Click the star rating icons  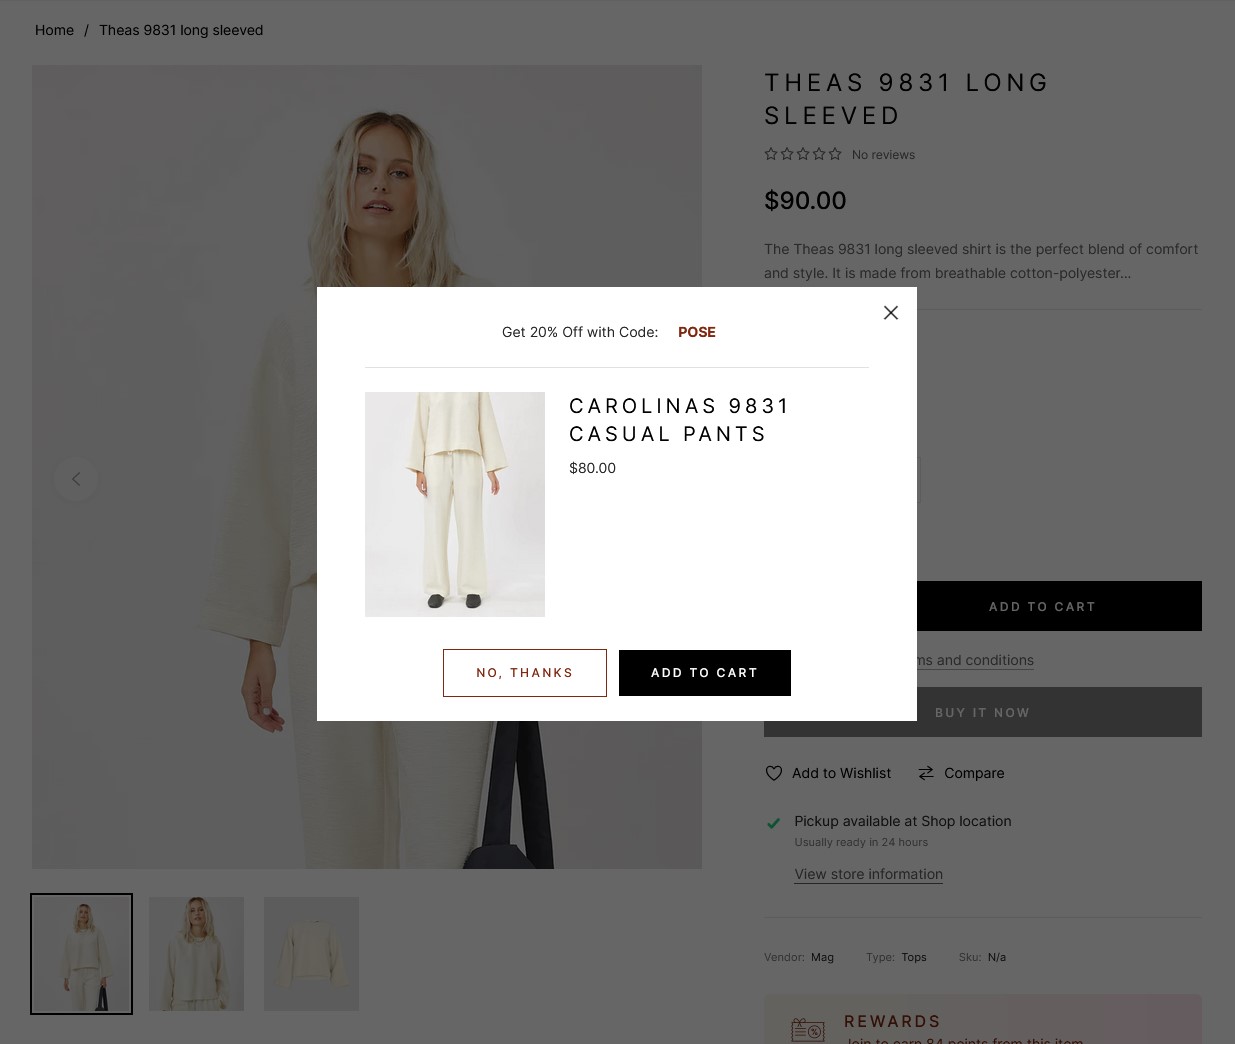(x=803, y=154)
